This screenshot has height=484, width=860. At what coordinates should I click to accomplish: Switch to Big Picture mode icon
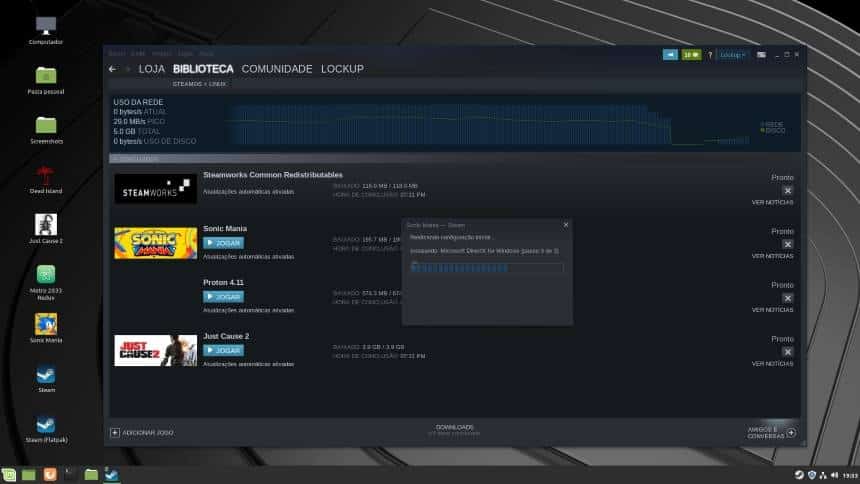[x=761, y=55]
